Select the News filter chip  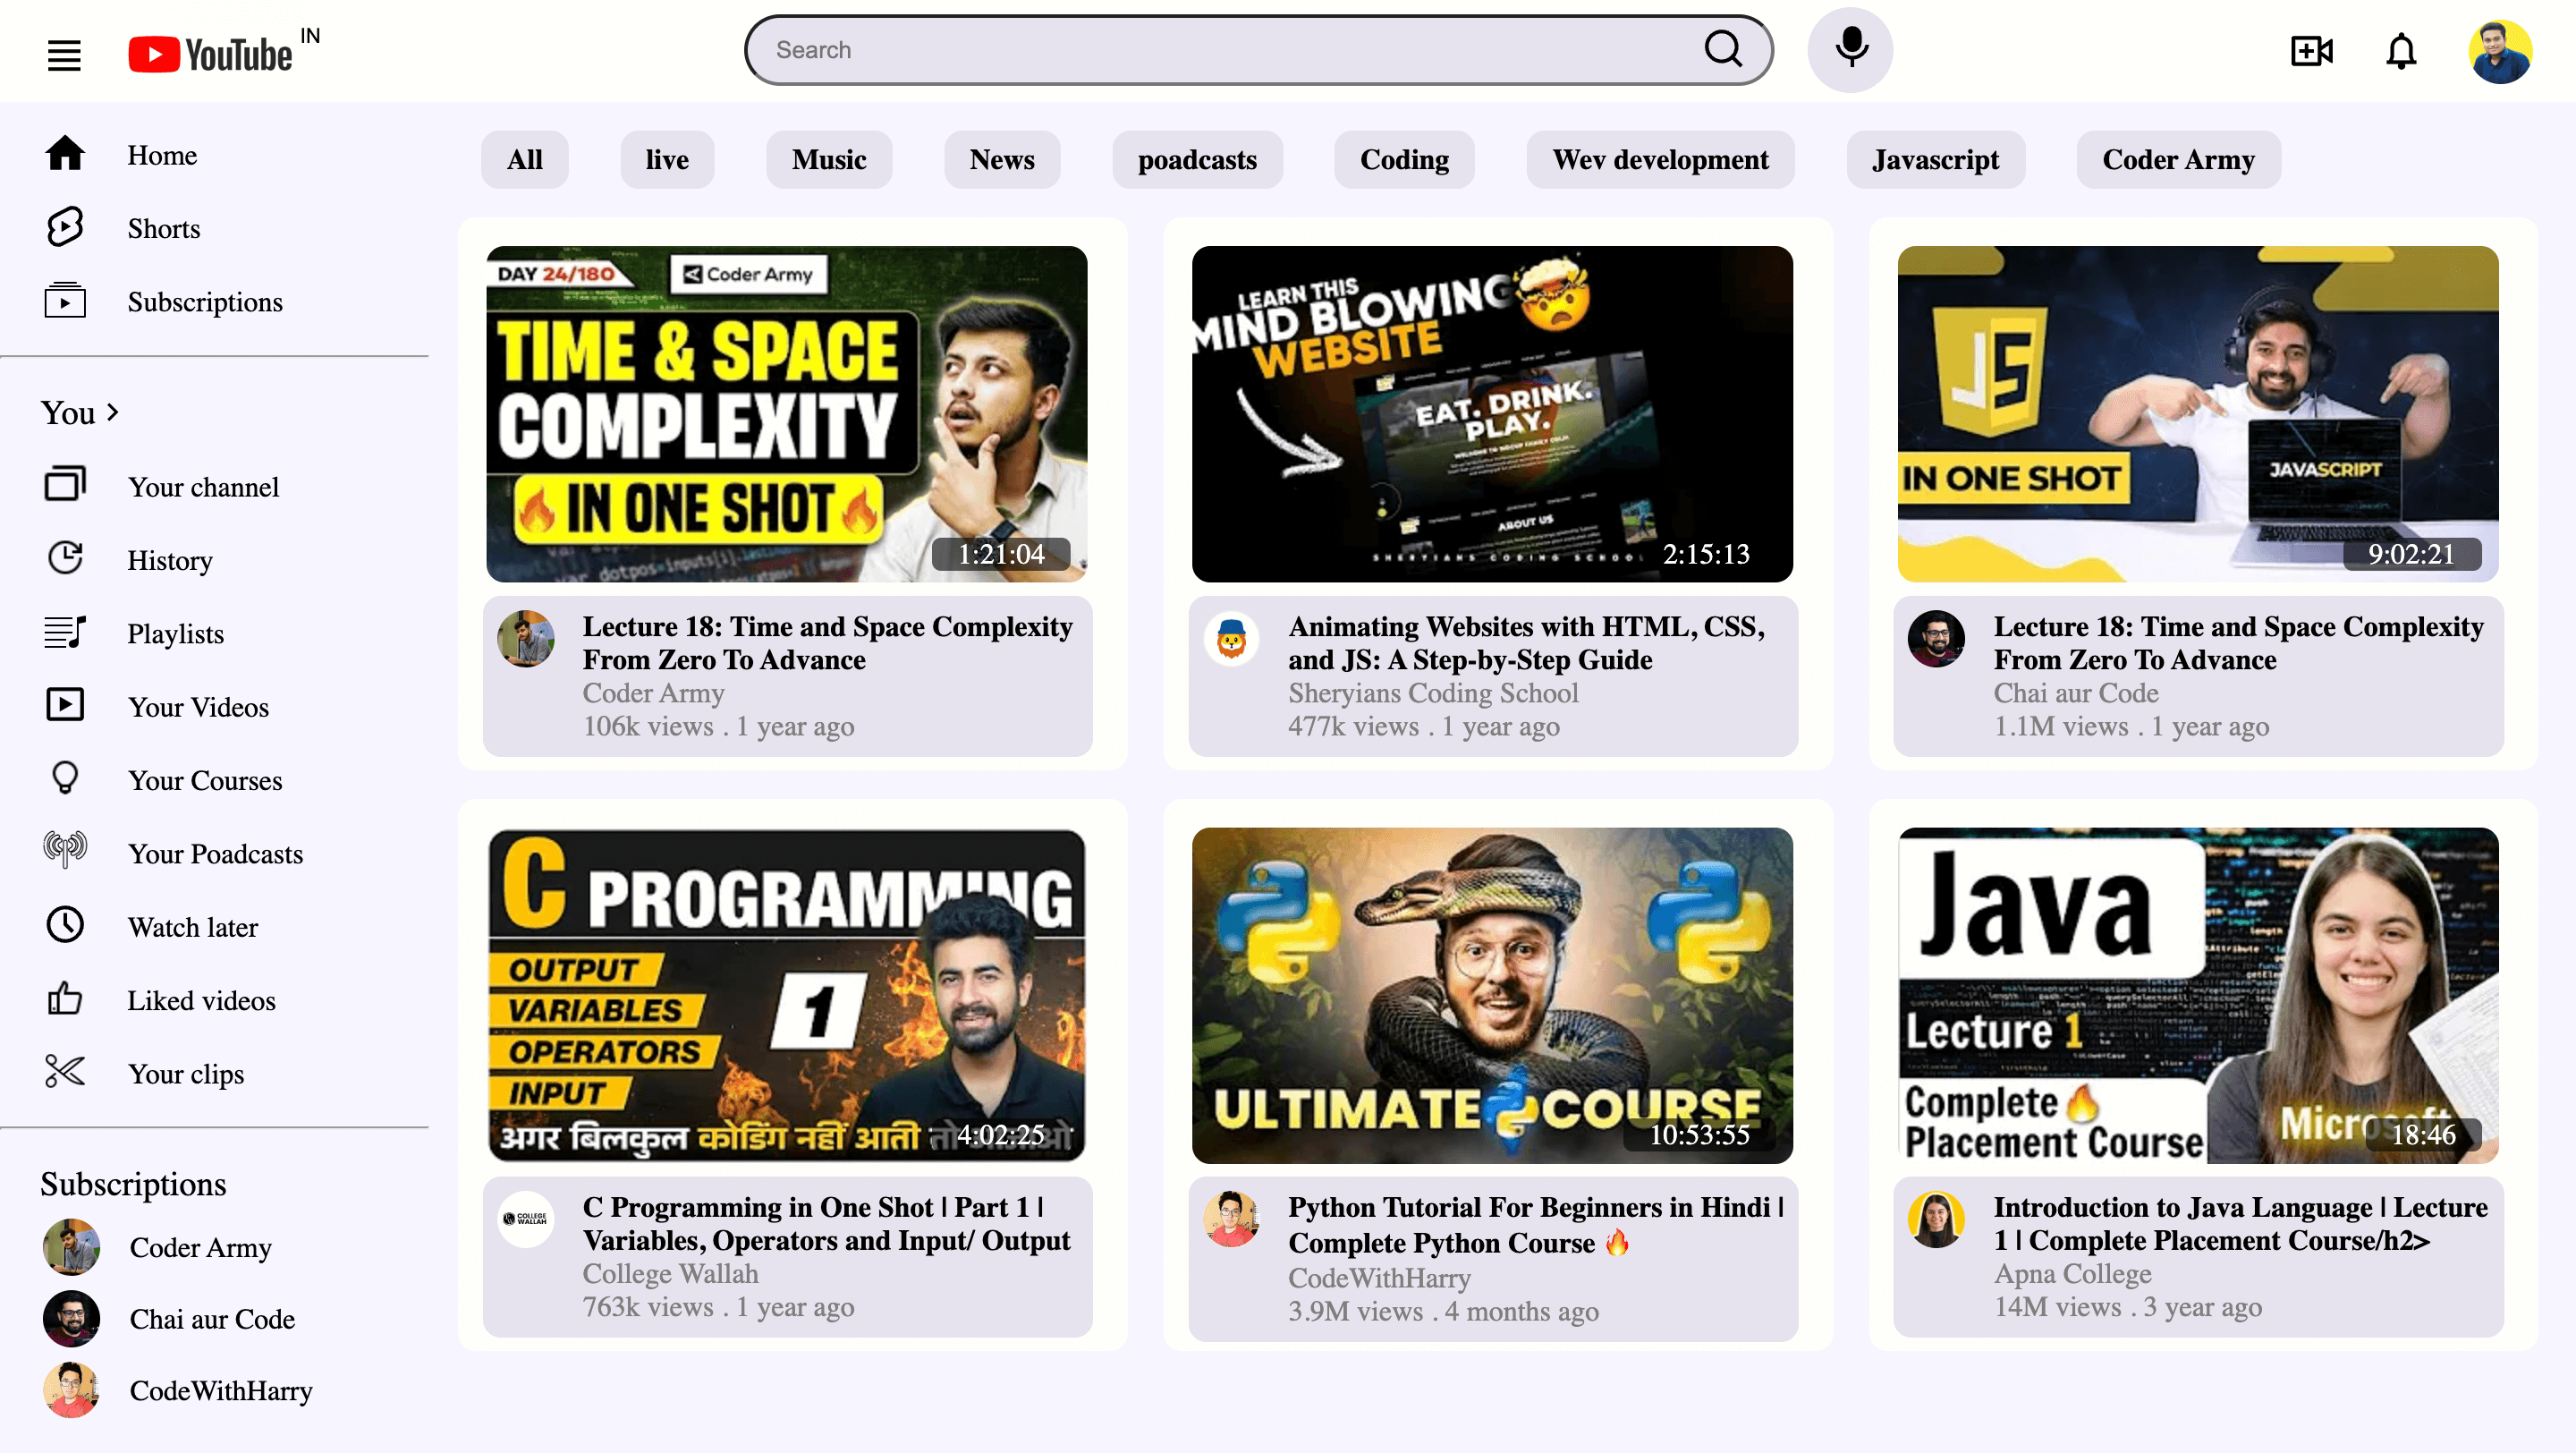(x=1002, y=160)
